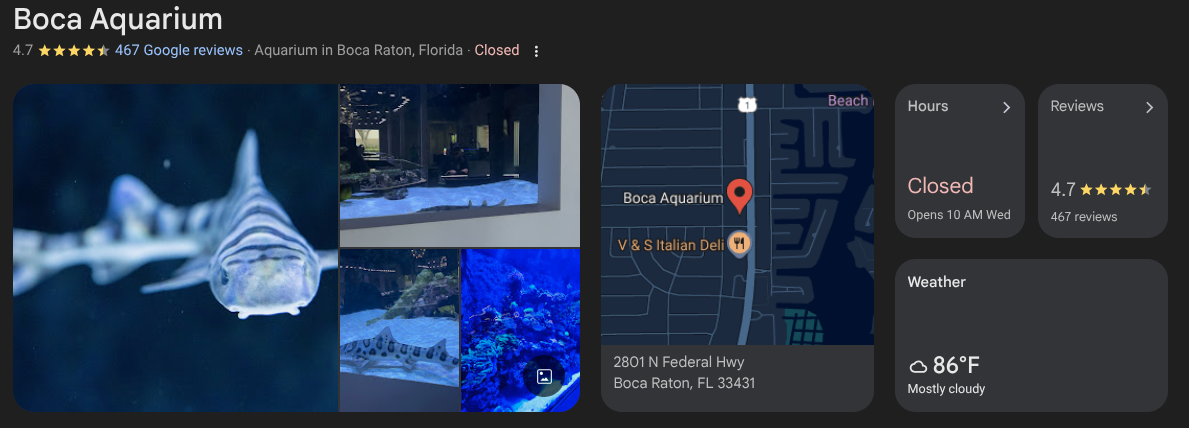
Task: Click the star rating under the title
Action: tap(74, 51)
